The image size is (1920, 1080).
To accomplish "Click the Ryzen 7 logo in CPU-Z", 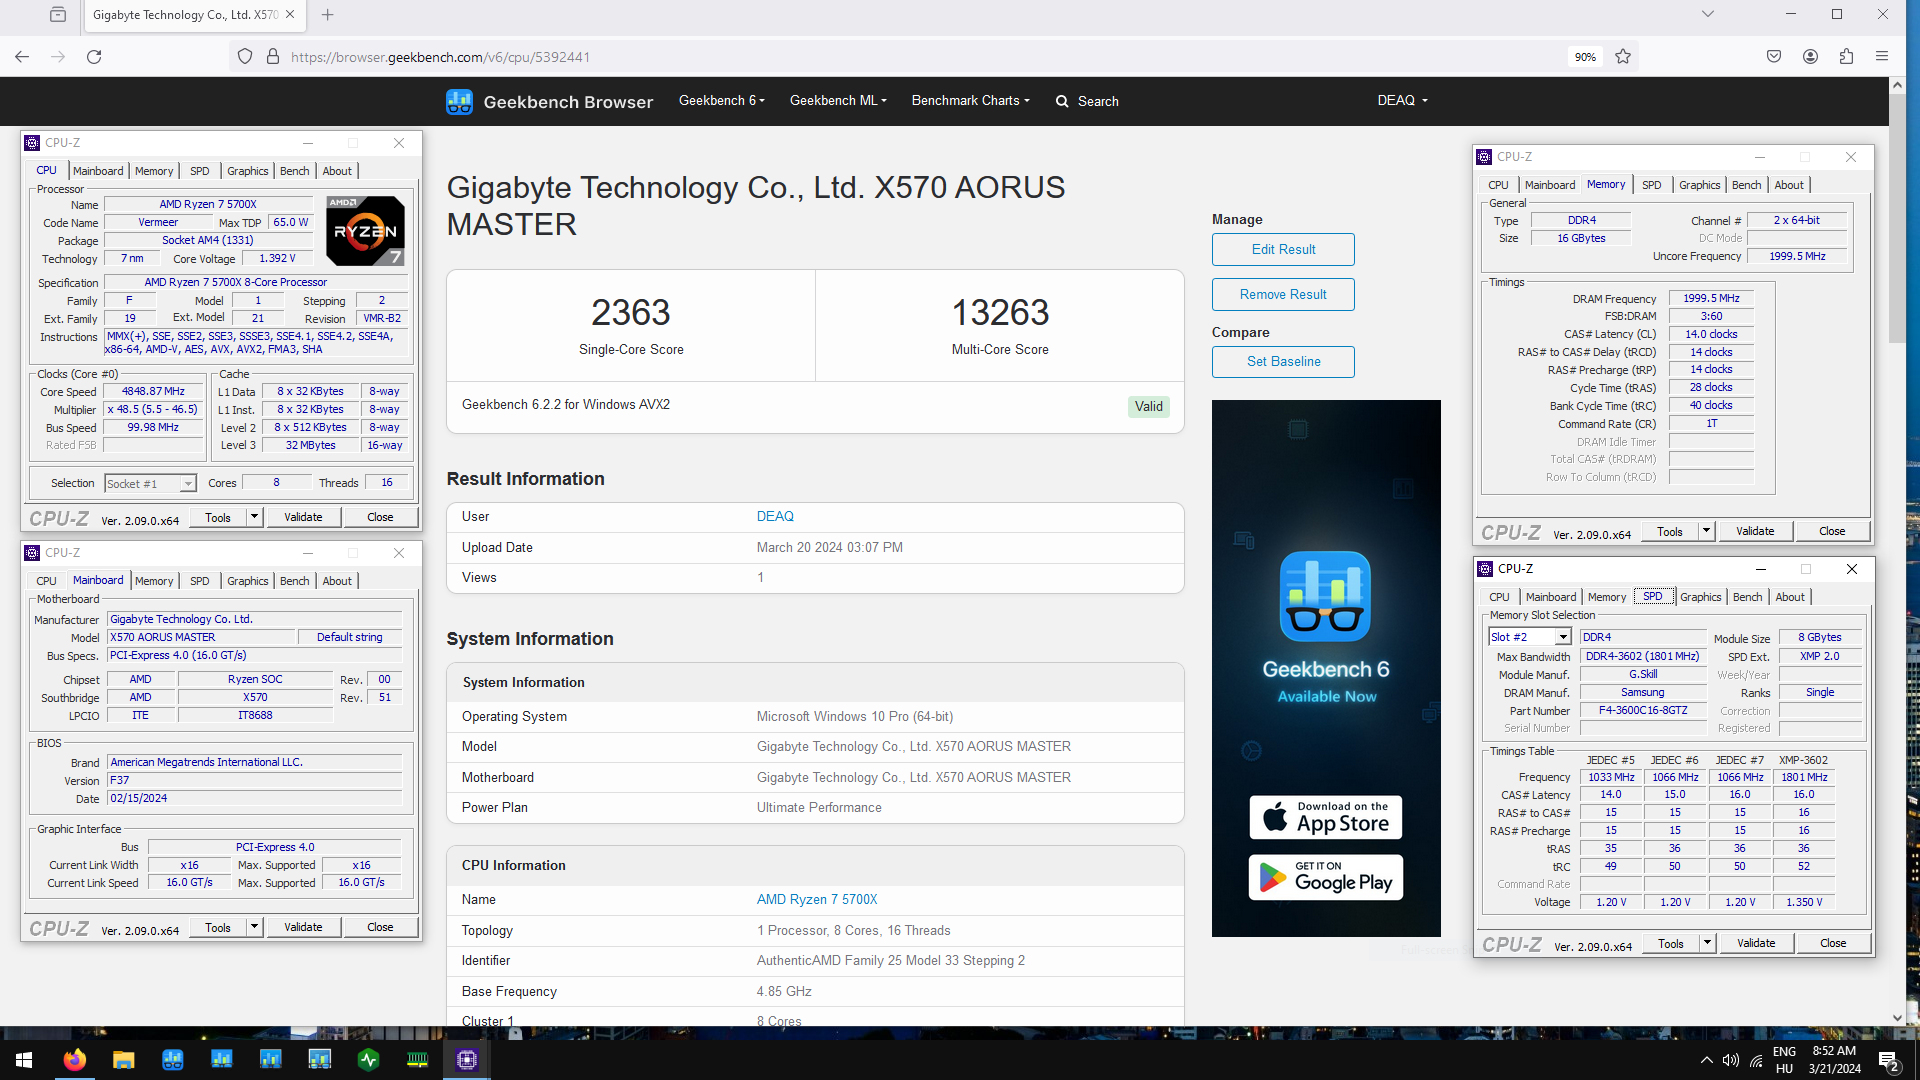I will click(x=365, y=230).
